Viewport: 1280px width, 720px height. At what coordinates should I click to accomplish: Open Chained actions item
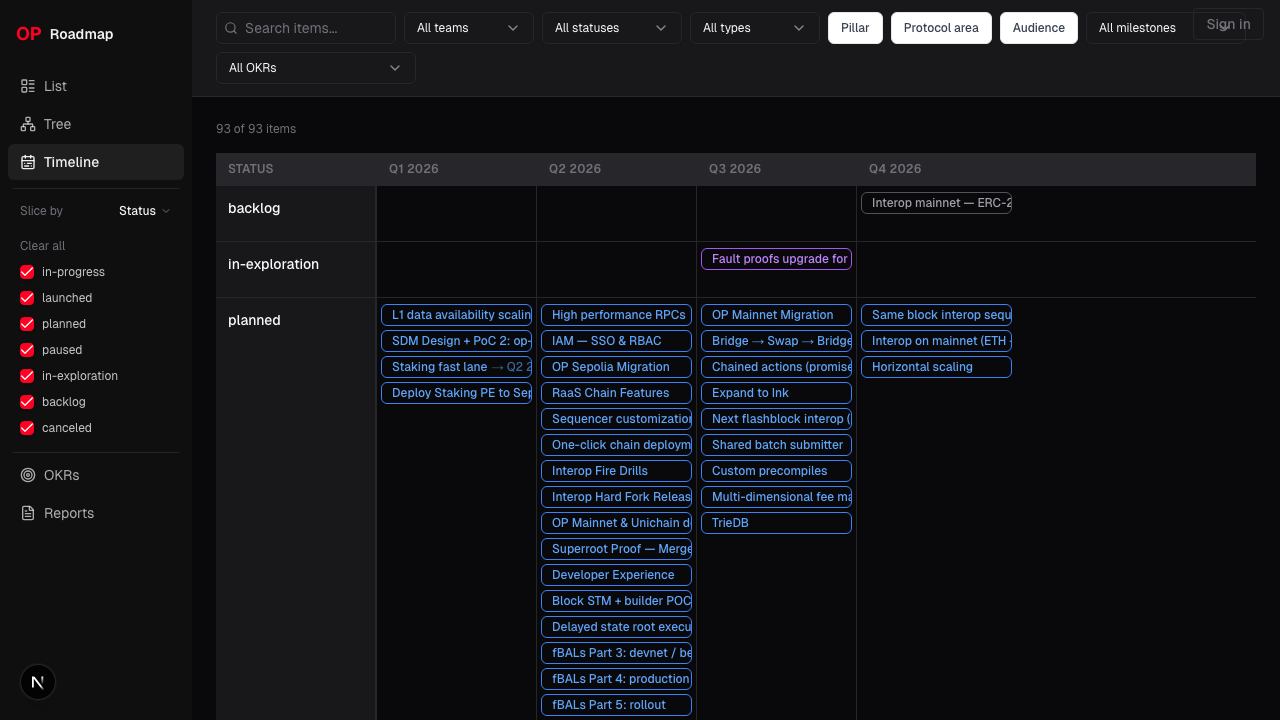[x=776, y=367]
